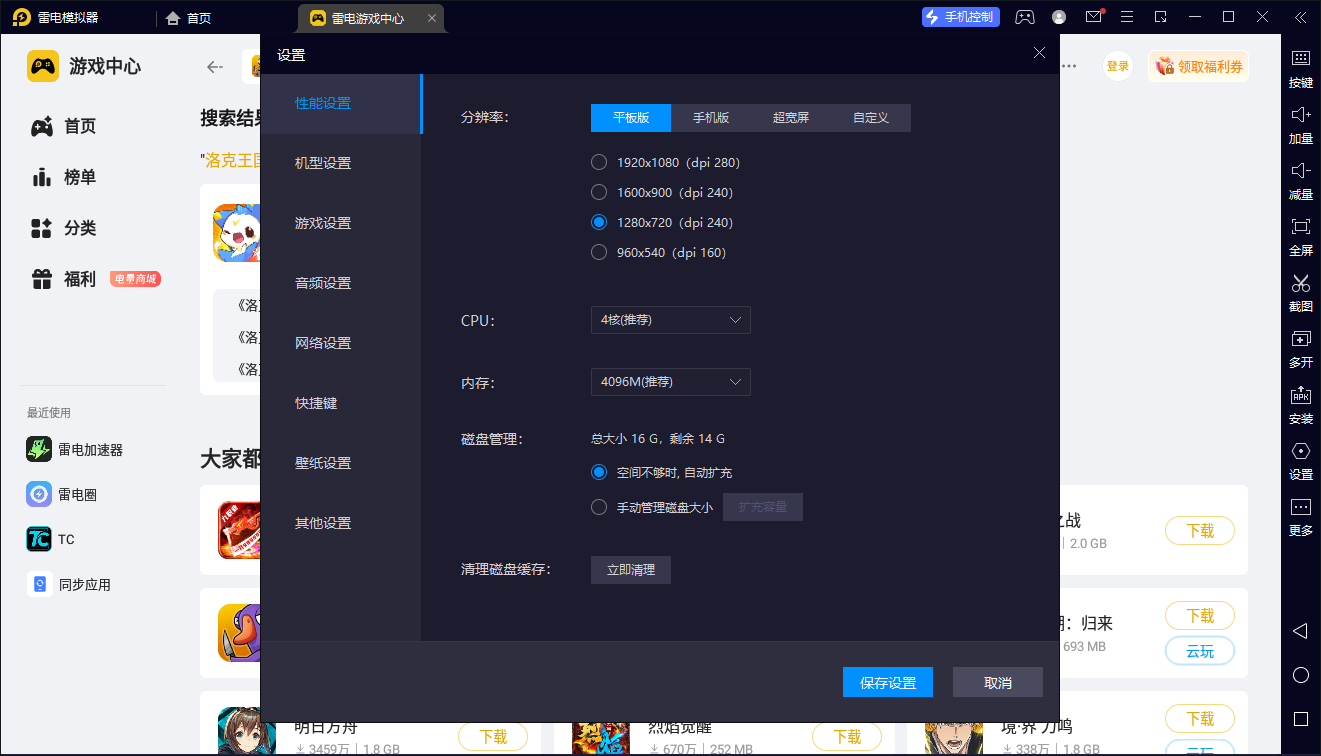Lower volume with the 减量 icon
Screen dimensions: 1321x756
coord(1300,181)
